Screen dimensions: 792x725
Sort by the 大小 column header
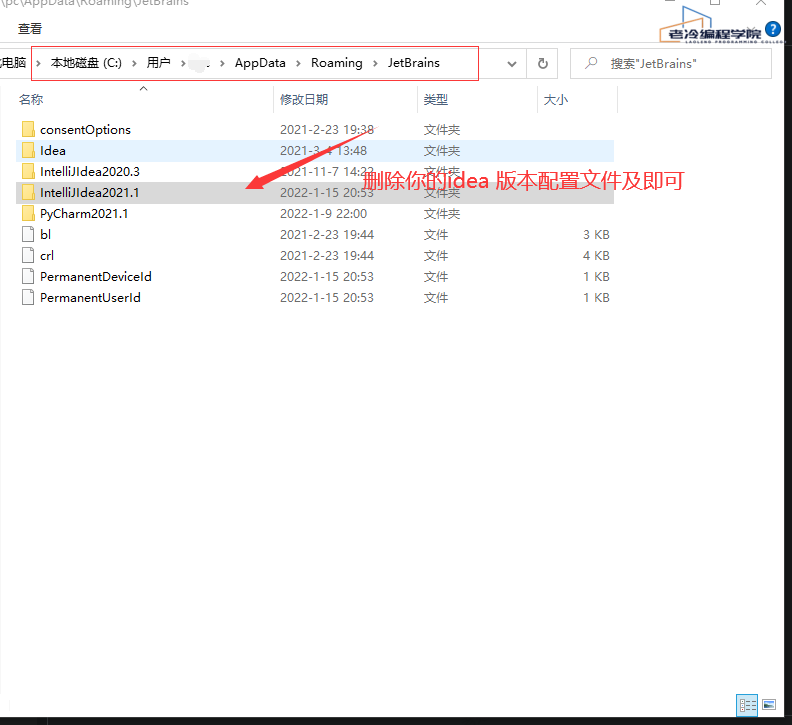point(556,100)
